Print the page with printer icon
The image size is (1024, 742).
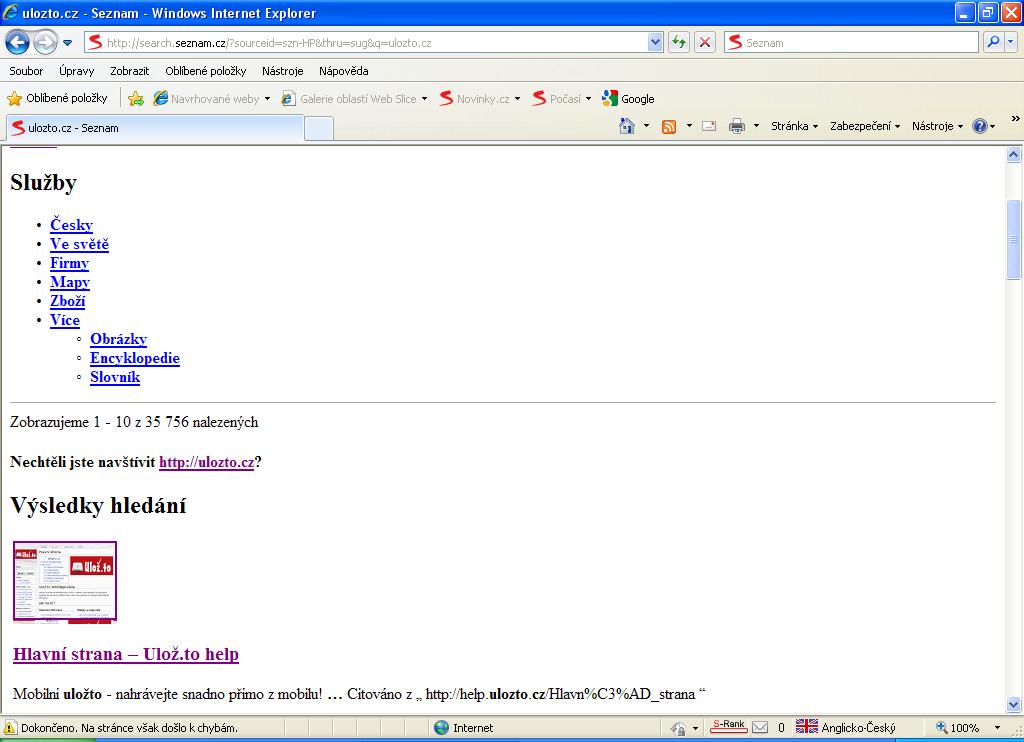click(737, 126)
